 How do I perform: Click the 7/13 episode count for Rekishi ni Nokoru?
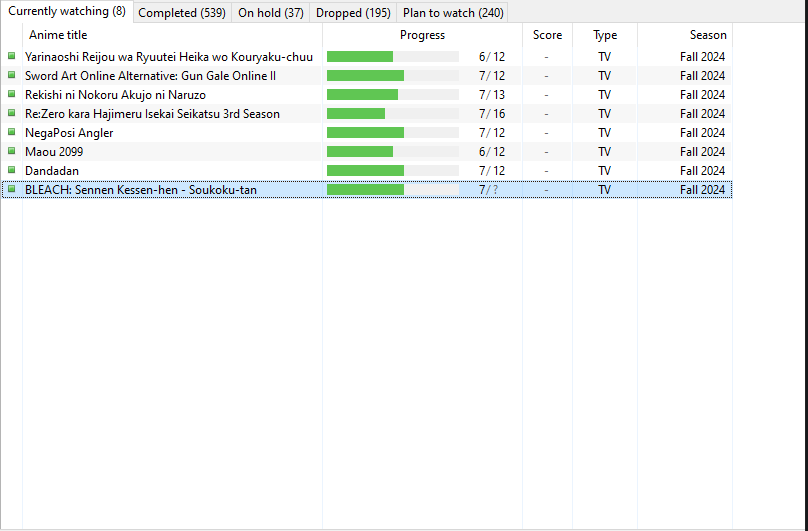pyautogui.click(x=492, y=95)
